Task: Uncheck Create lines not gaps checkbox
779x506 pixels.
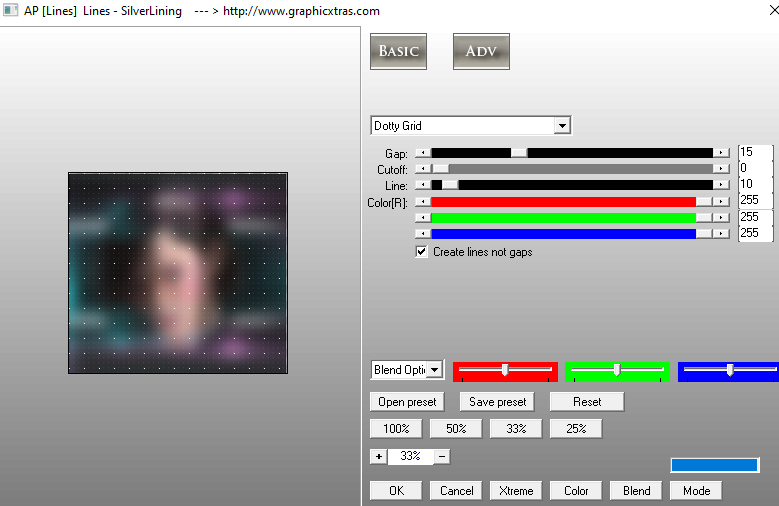Action: [421, 252]
